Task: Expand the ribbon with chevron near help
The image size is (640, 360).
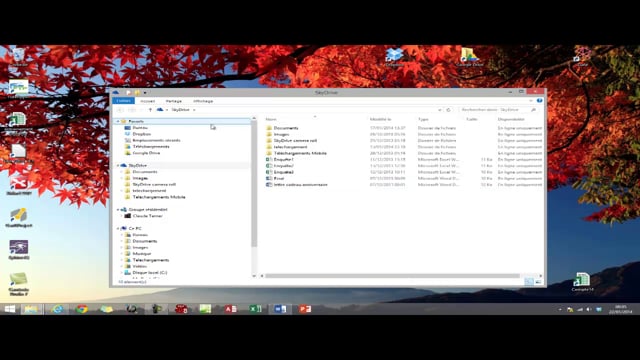Action: click(x=531, y=100)
